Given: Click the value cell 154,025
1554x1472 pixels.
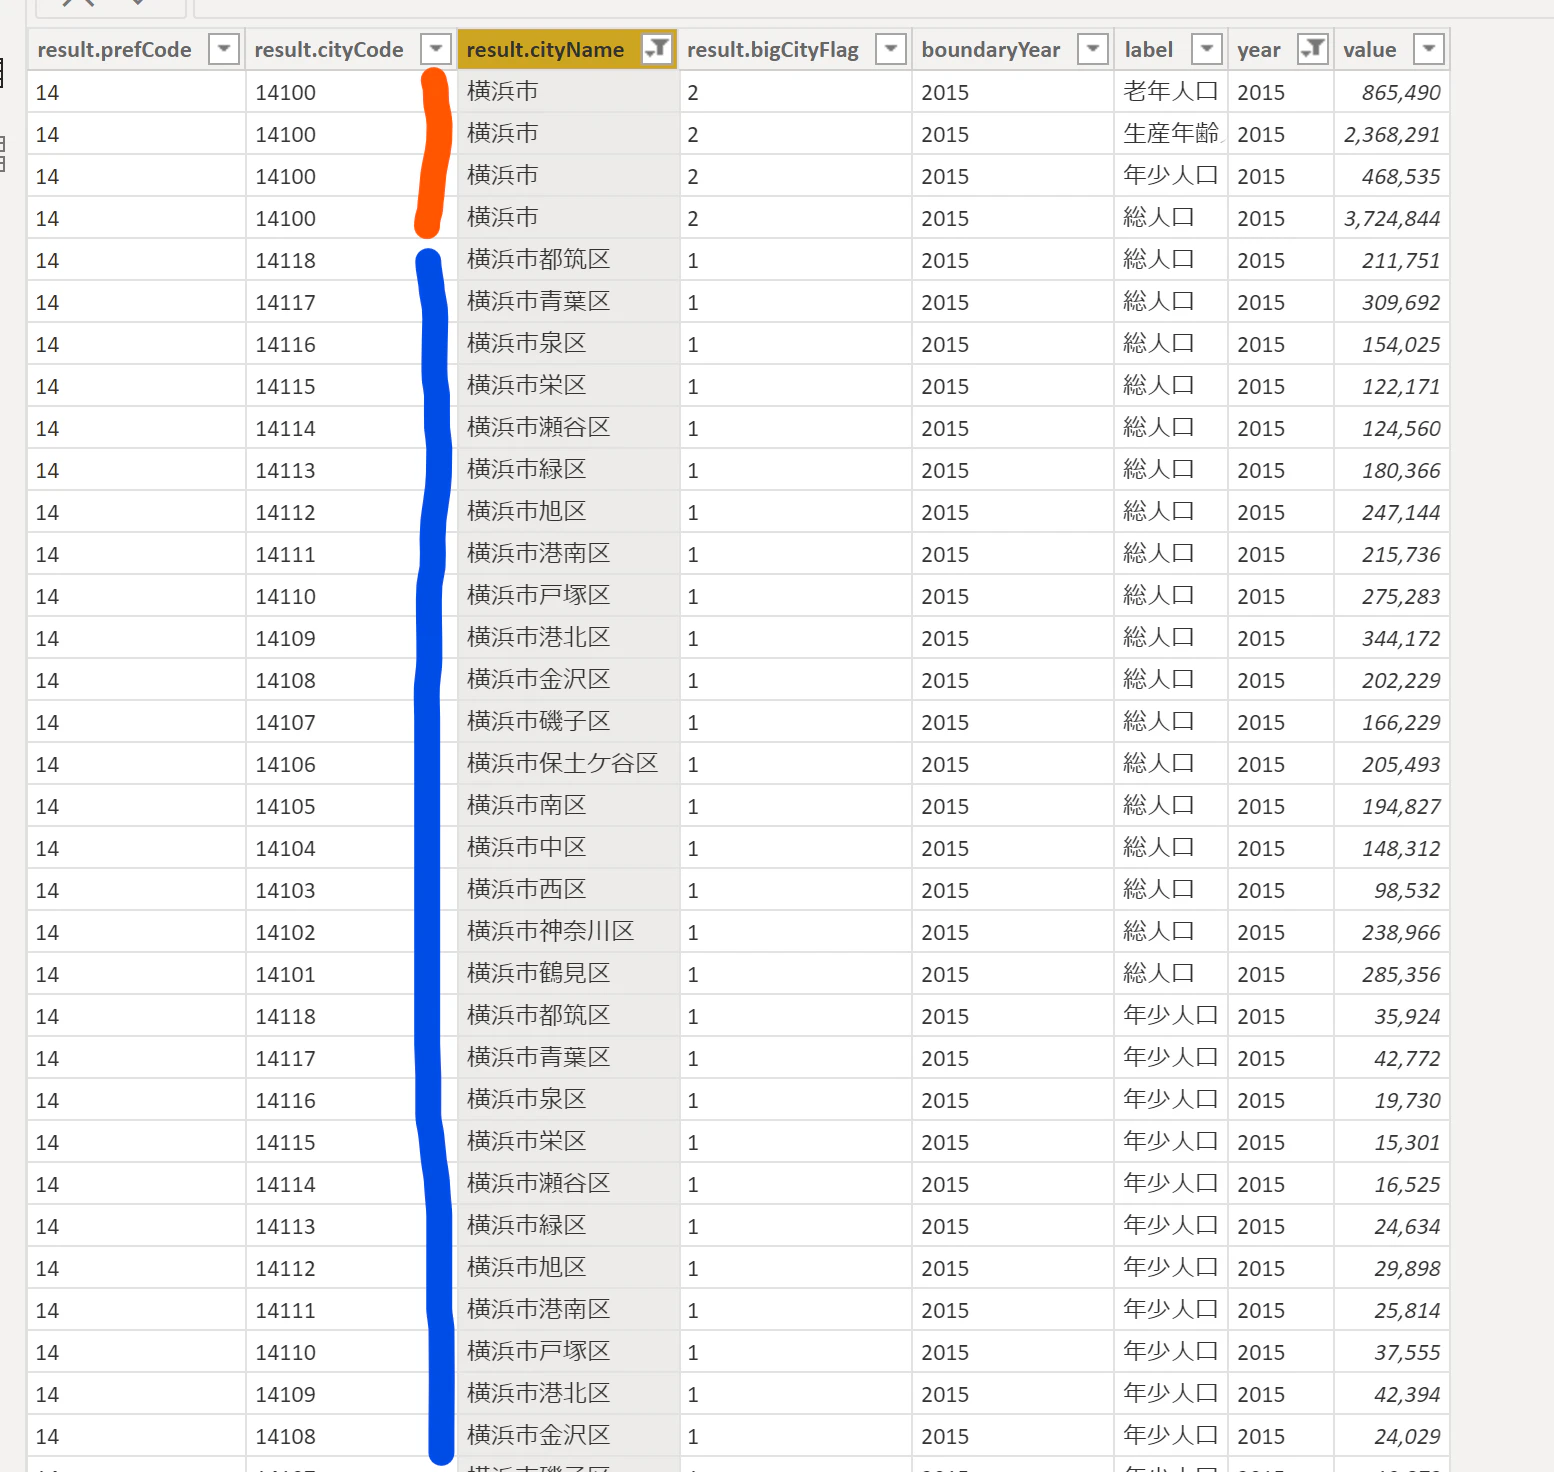Looking at the screenshot, I should tap(1391, 344).
